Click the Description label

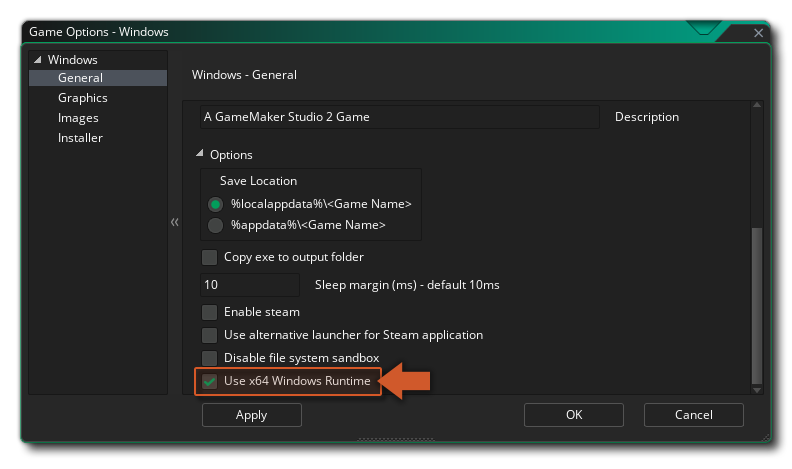(x=647, y=117)
